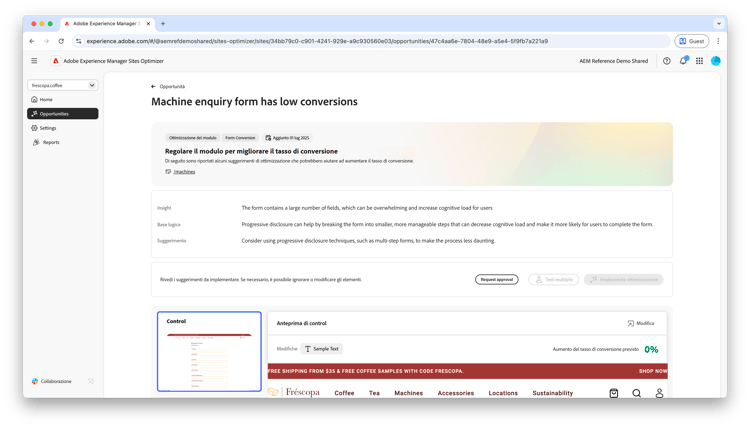This screenshot has width=750, height=428.
Task: Open the apps grid switcher
Action: (x=699, y=61)
